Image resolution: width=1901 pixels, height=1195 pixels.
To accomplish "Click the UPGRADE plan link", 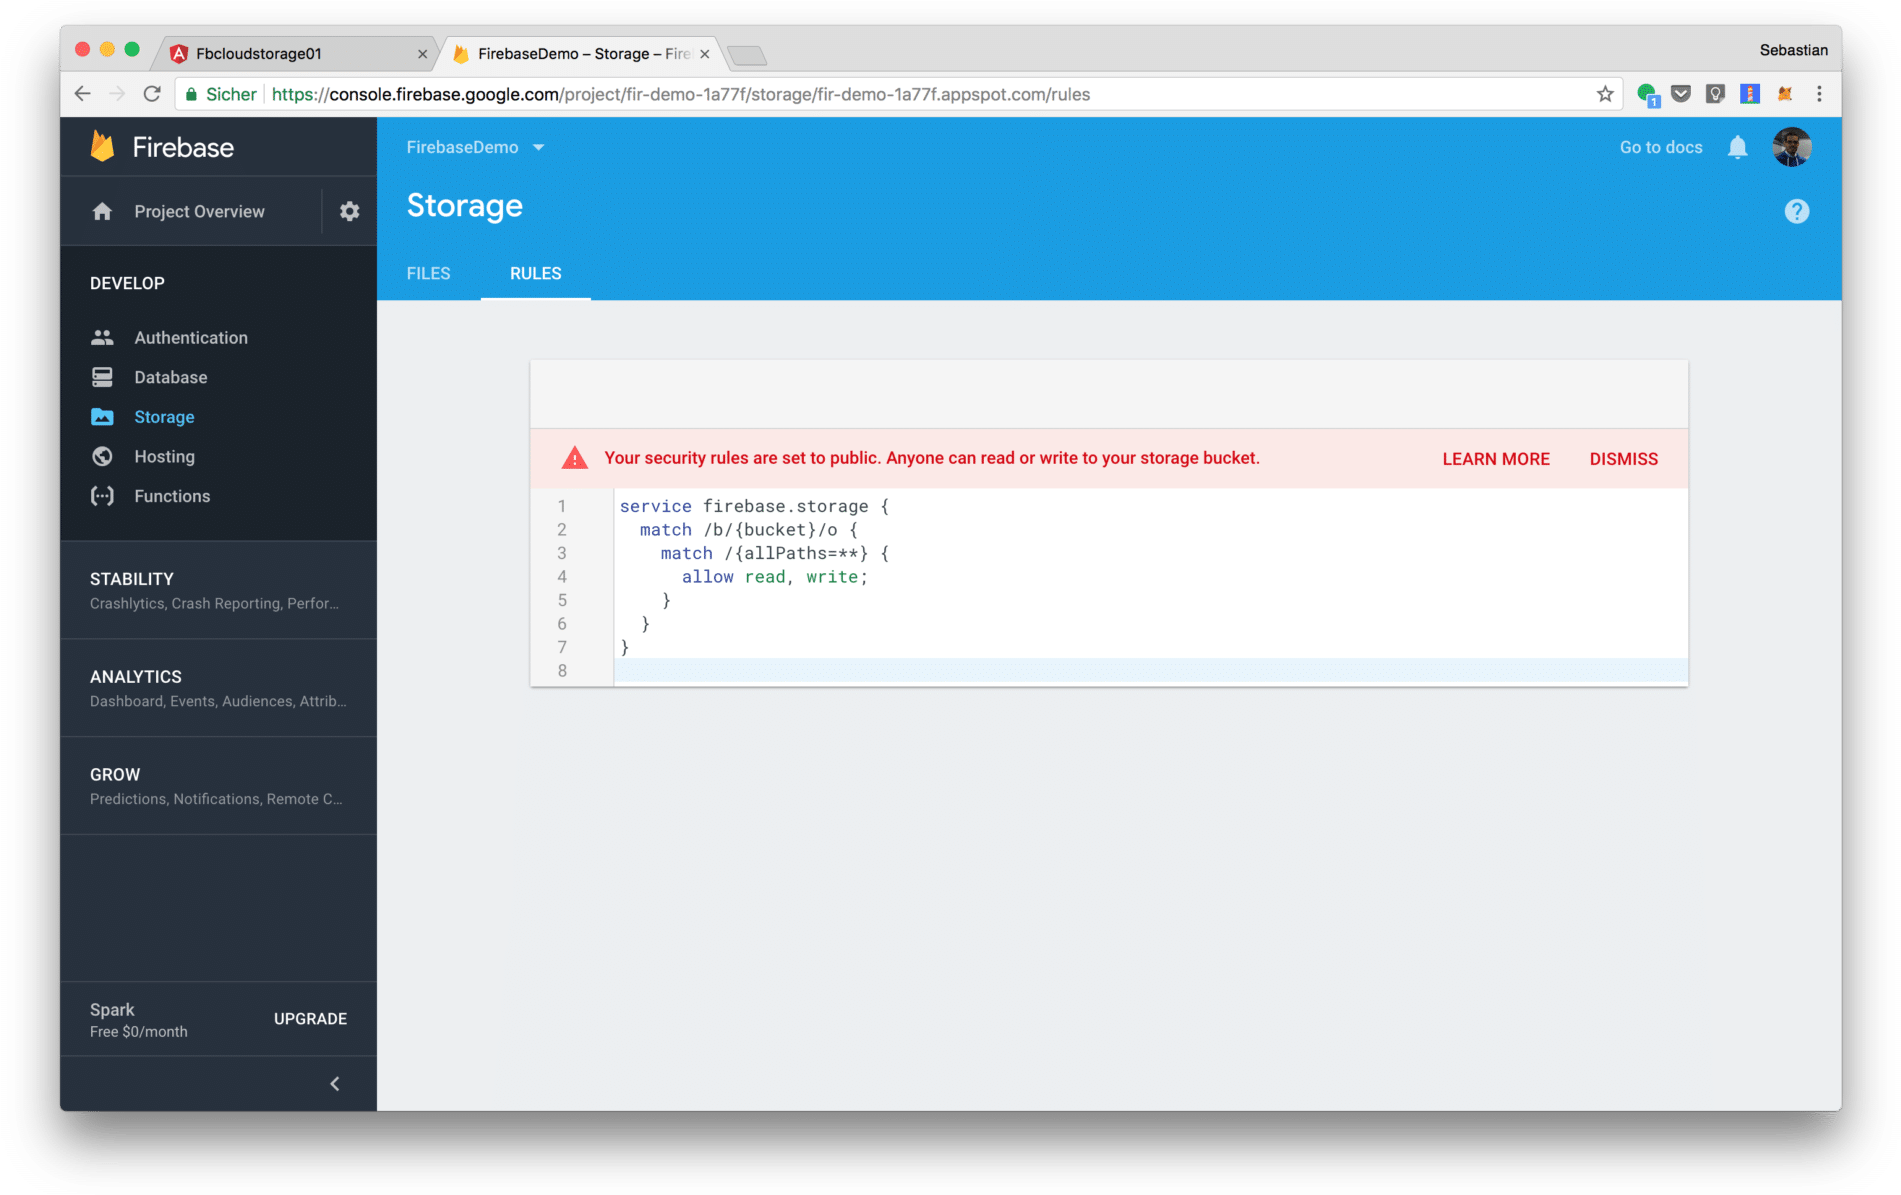I will tap(309, 1018).
